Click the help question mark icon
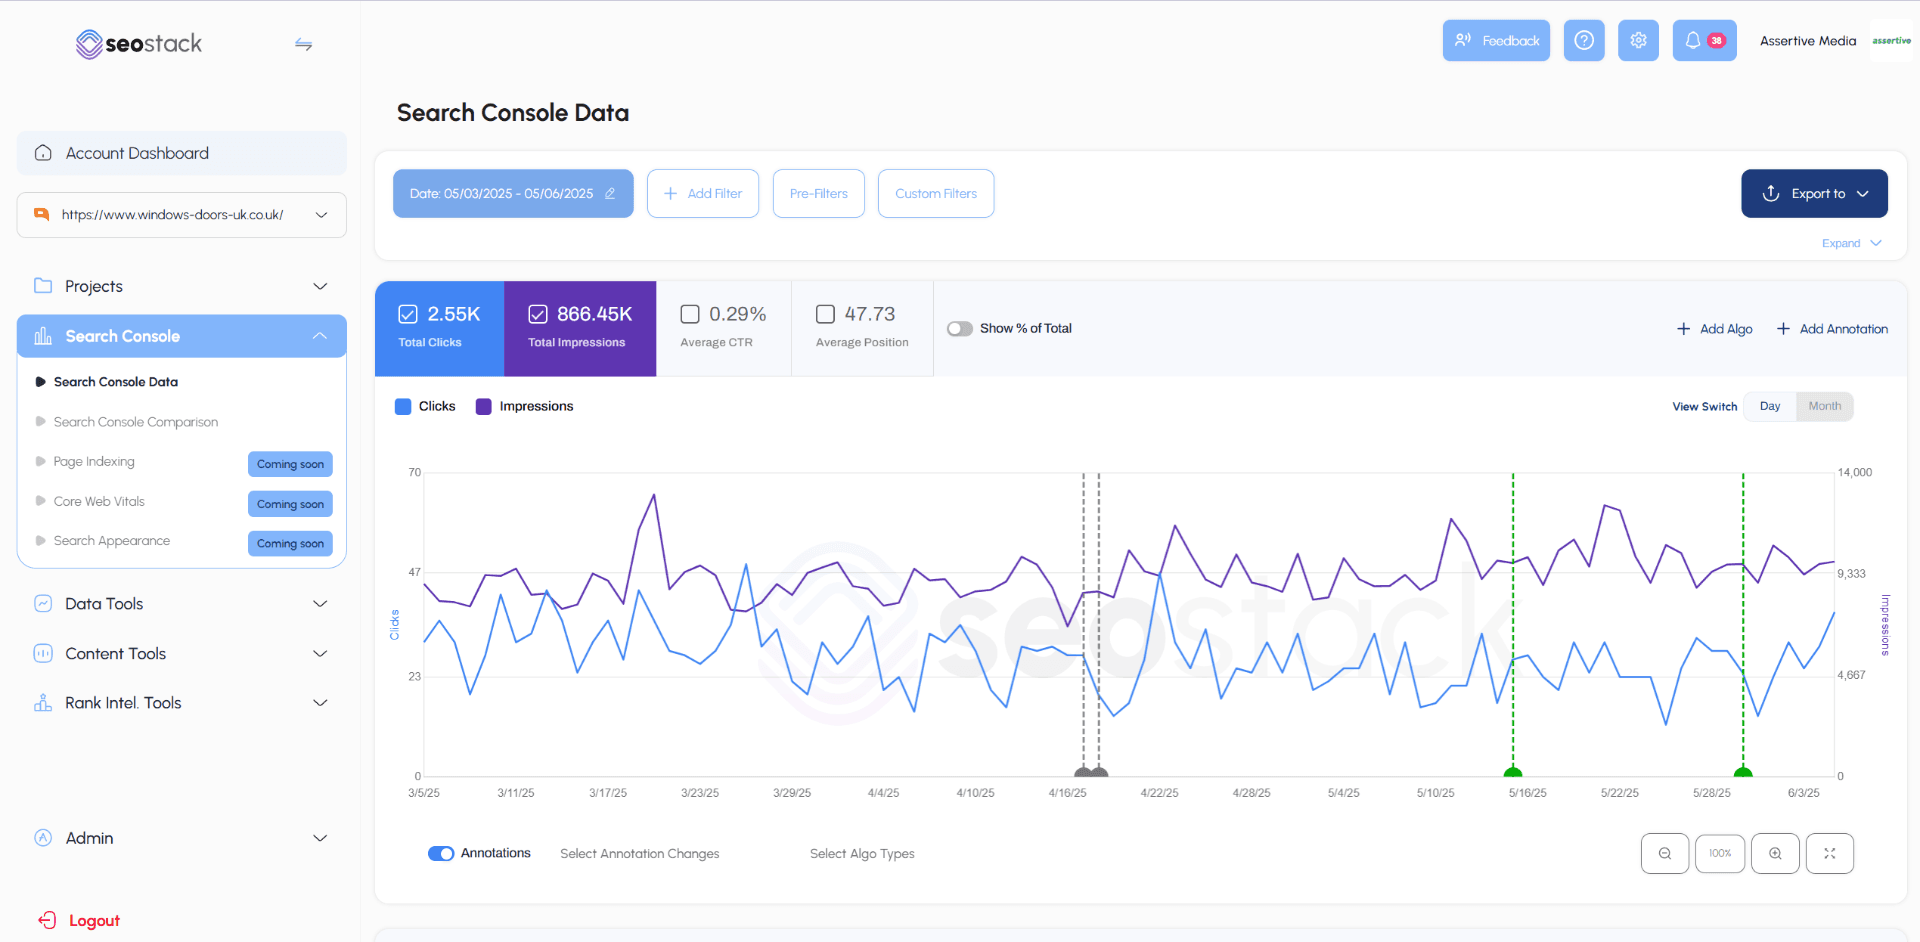 1584,40
